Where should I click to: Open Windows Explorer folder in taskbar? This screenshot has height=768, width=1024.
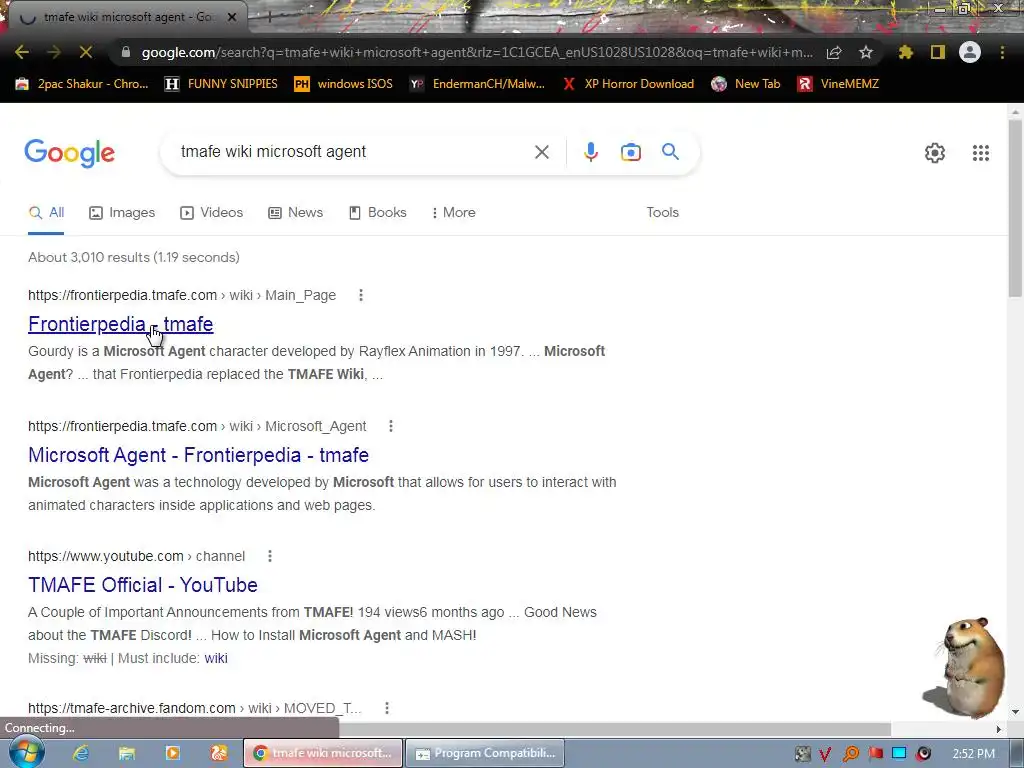pos(127,753)
